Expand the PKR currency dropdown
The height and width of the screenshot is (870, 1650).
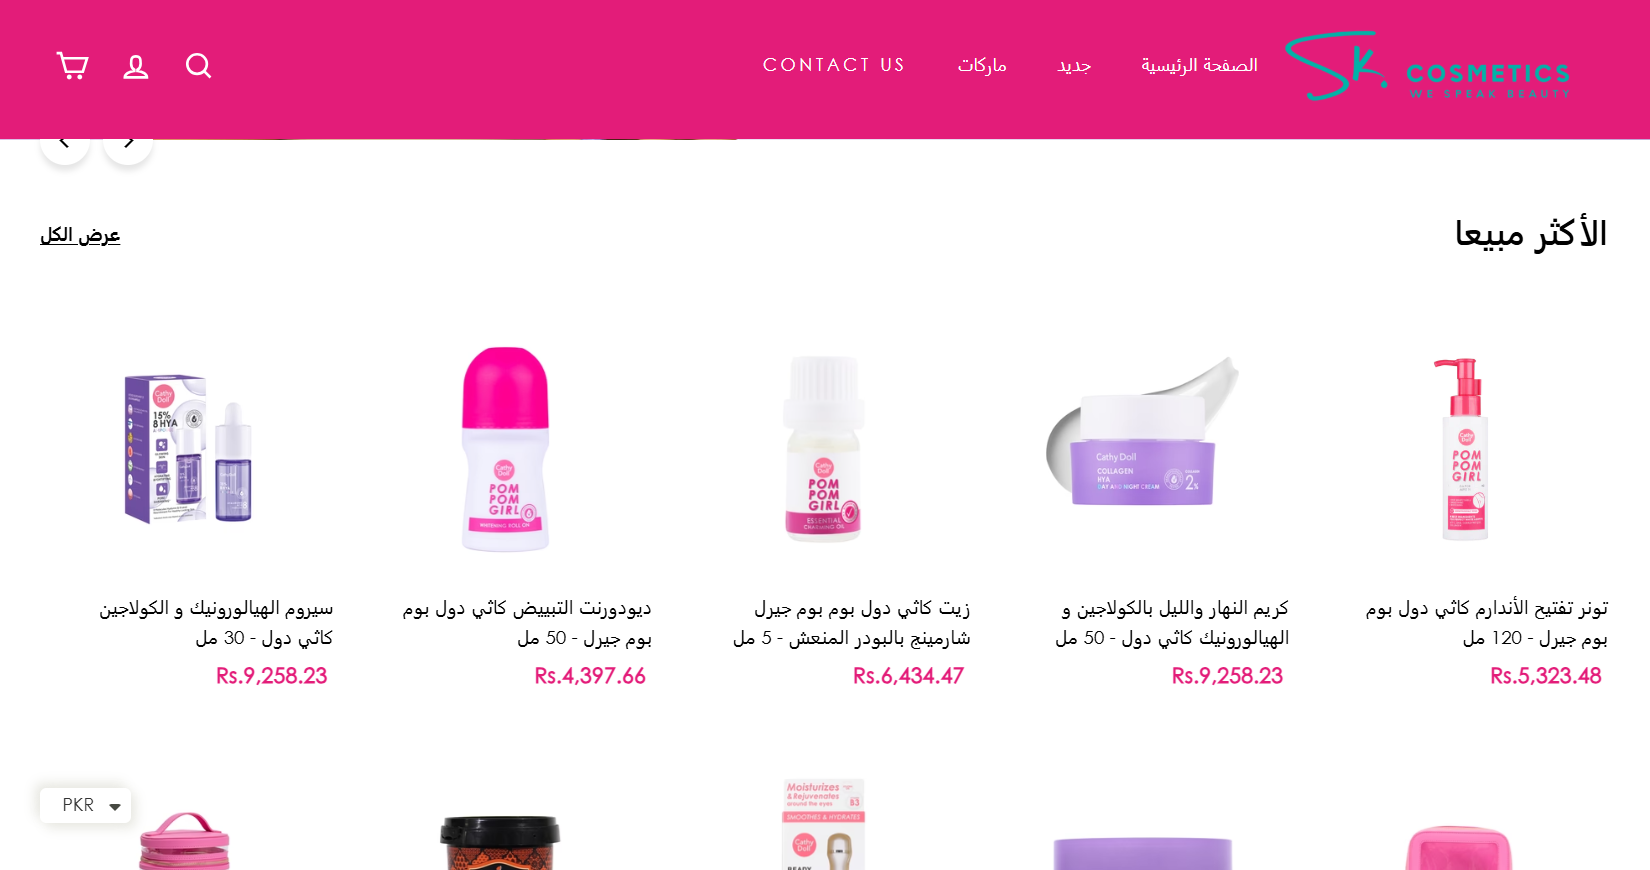click(86, 805)
